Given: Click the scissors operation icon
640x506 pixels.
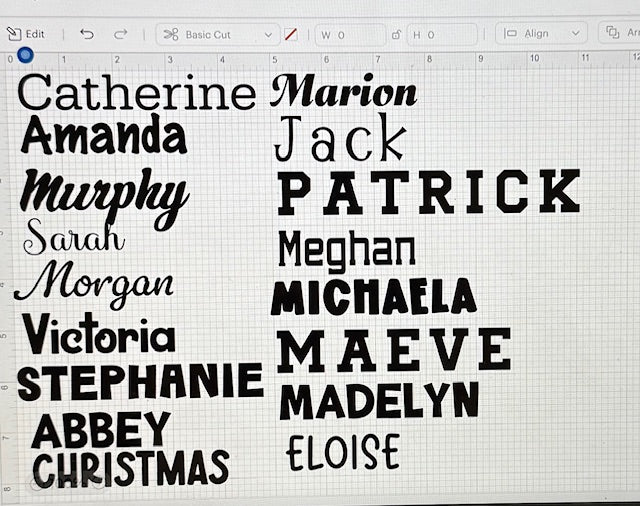Looking at the screenshot, I should click(x=171, y=34).
